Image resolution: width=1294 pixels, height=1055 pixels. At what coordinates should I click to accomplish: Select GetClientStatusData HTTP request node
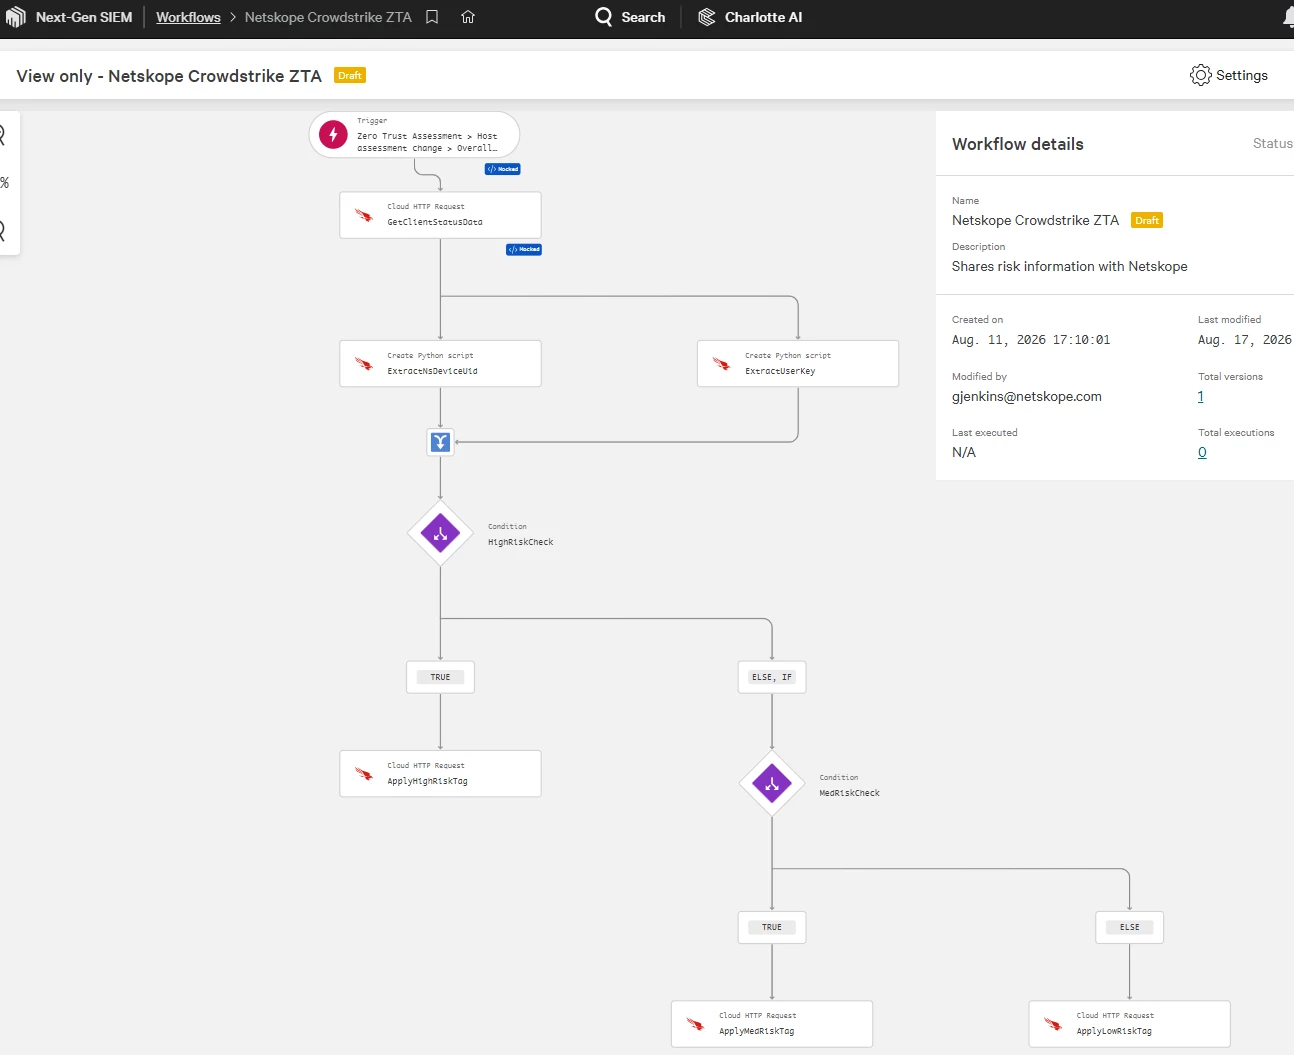pos(440,215)
